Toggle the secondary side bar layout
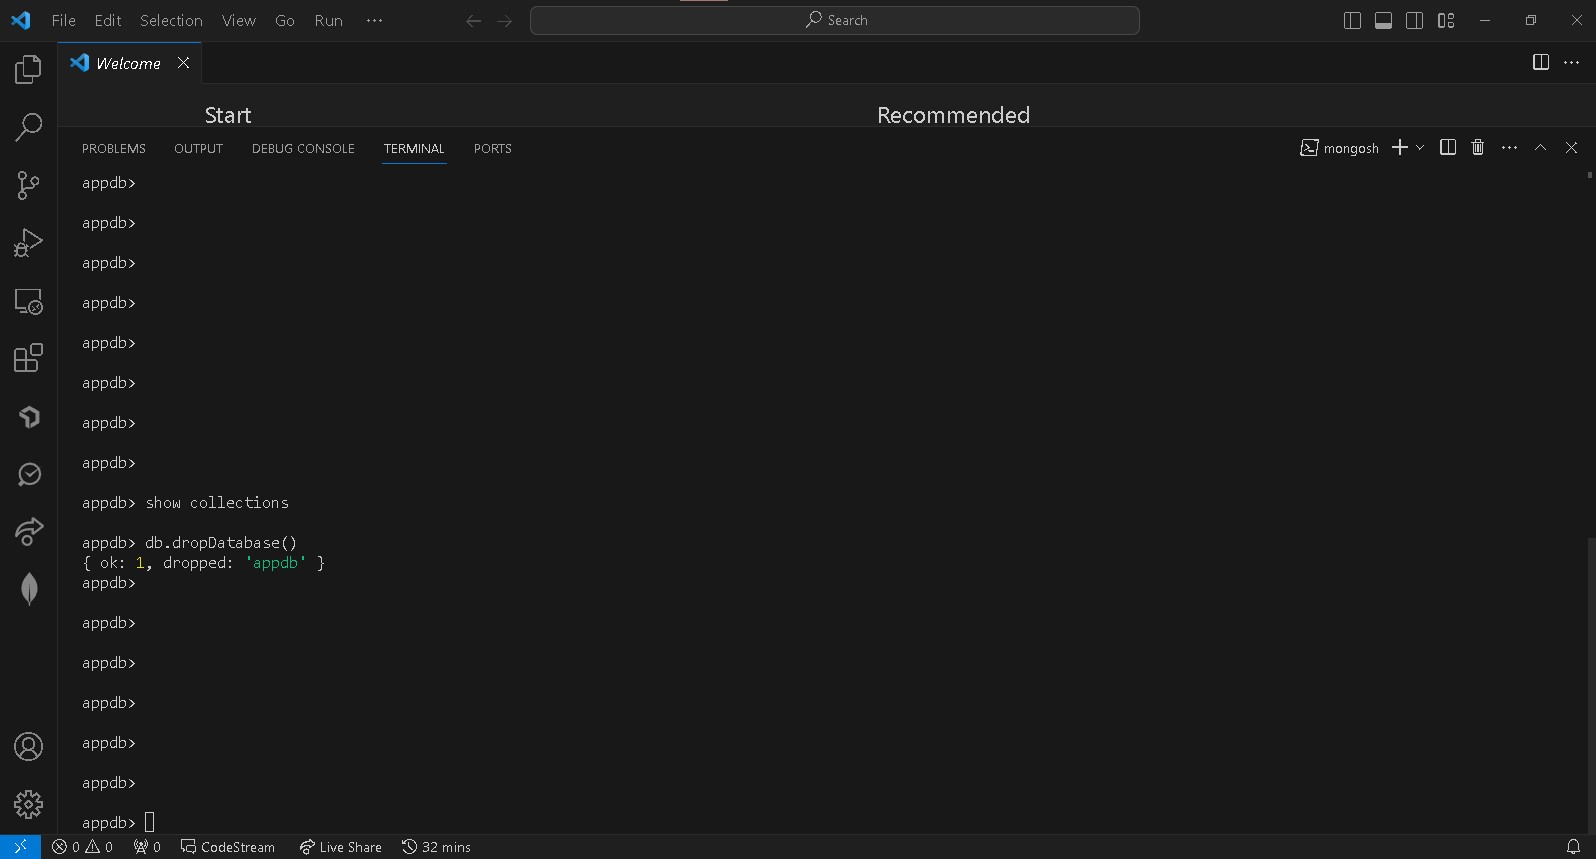1596x859 pixels. coord(1414,21)
